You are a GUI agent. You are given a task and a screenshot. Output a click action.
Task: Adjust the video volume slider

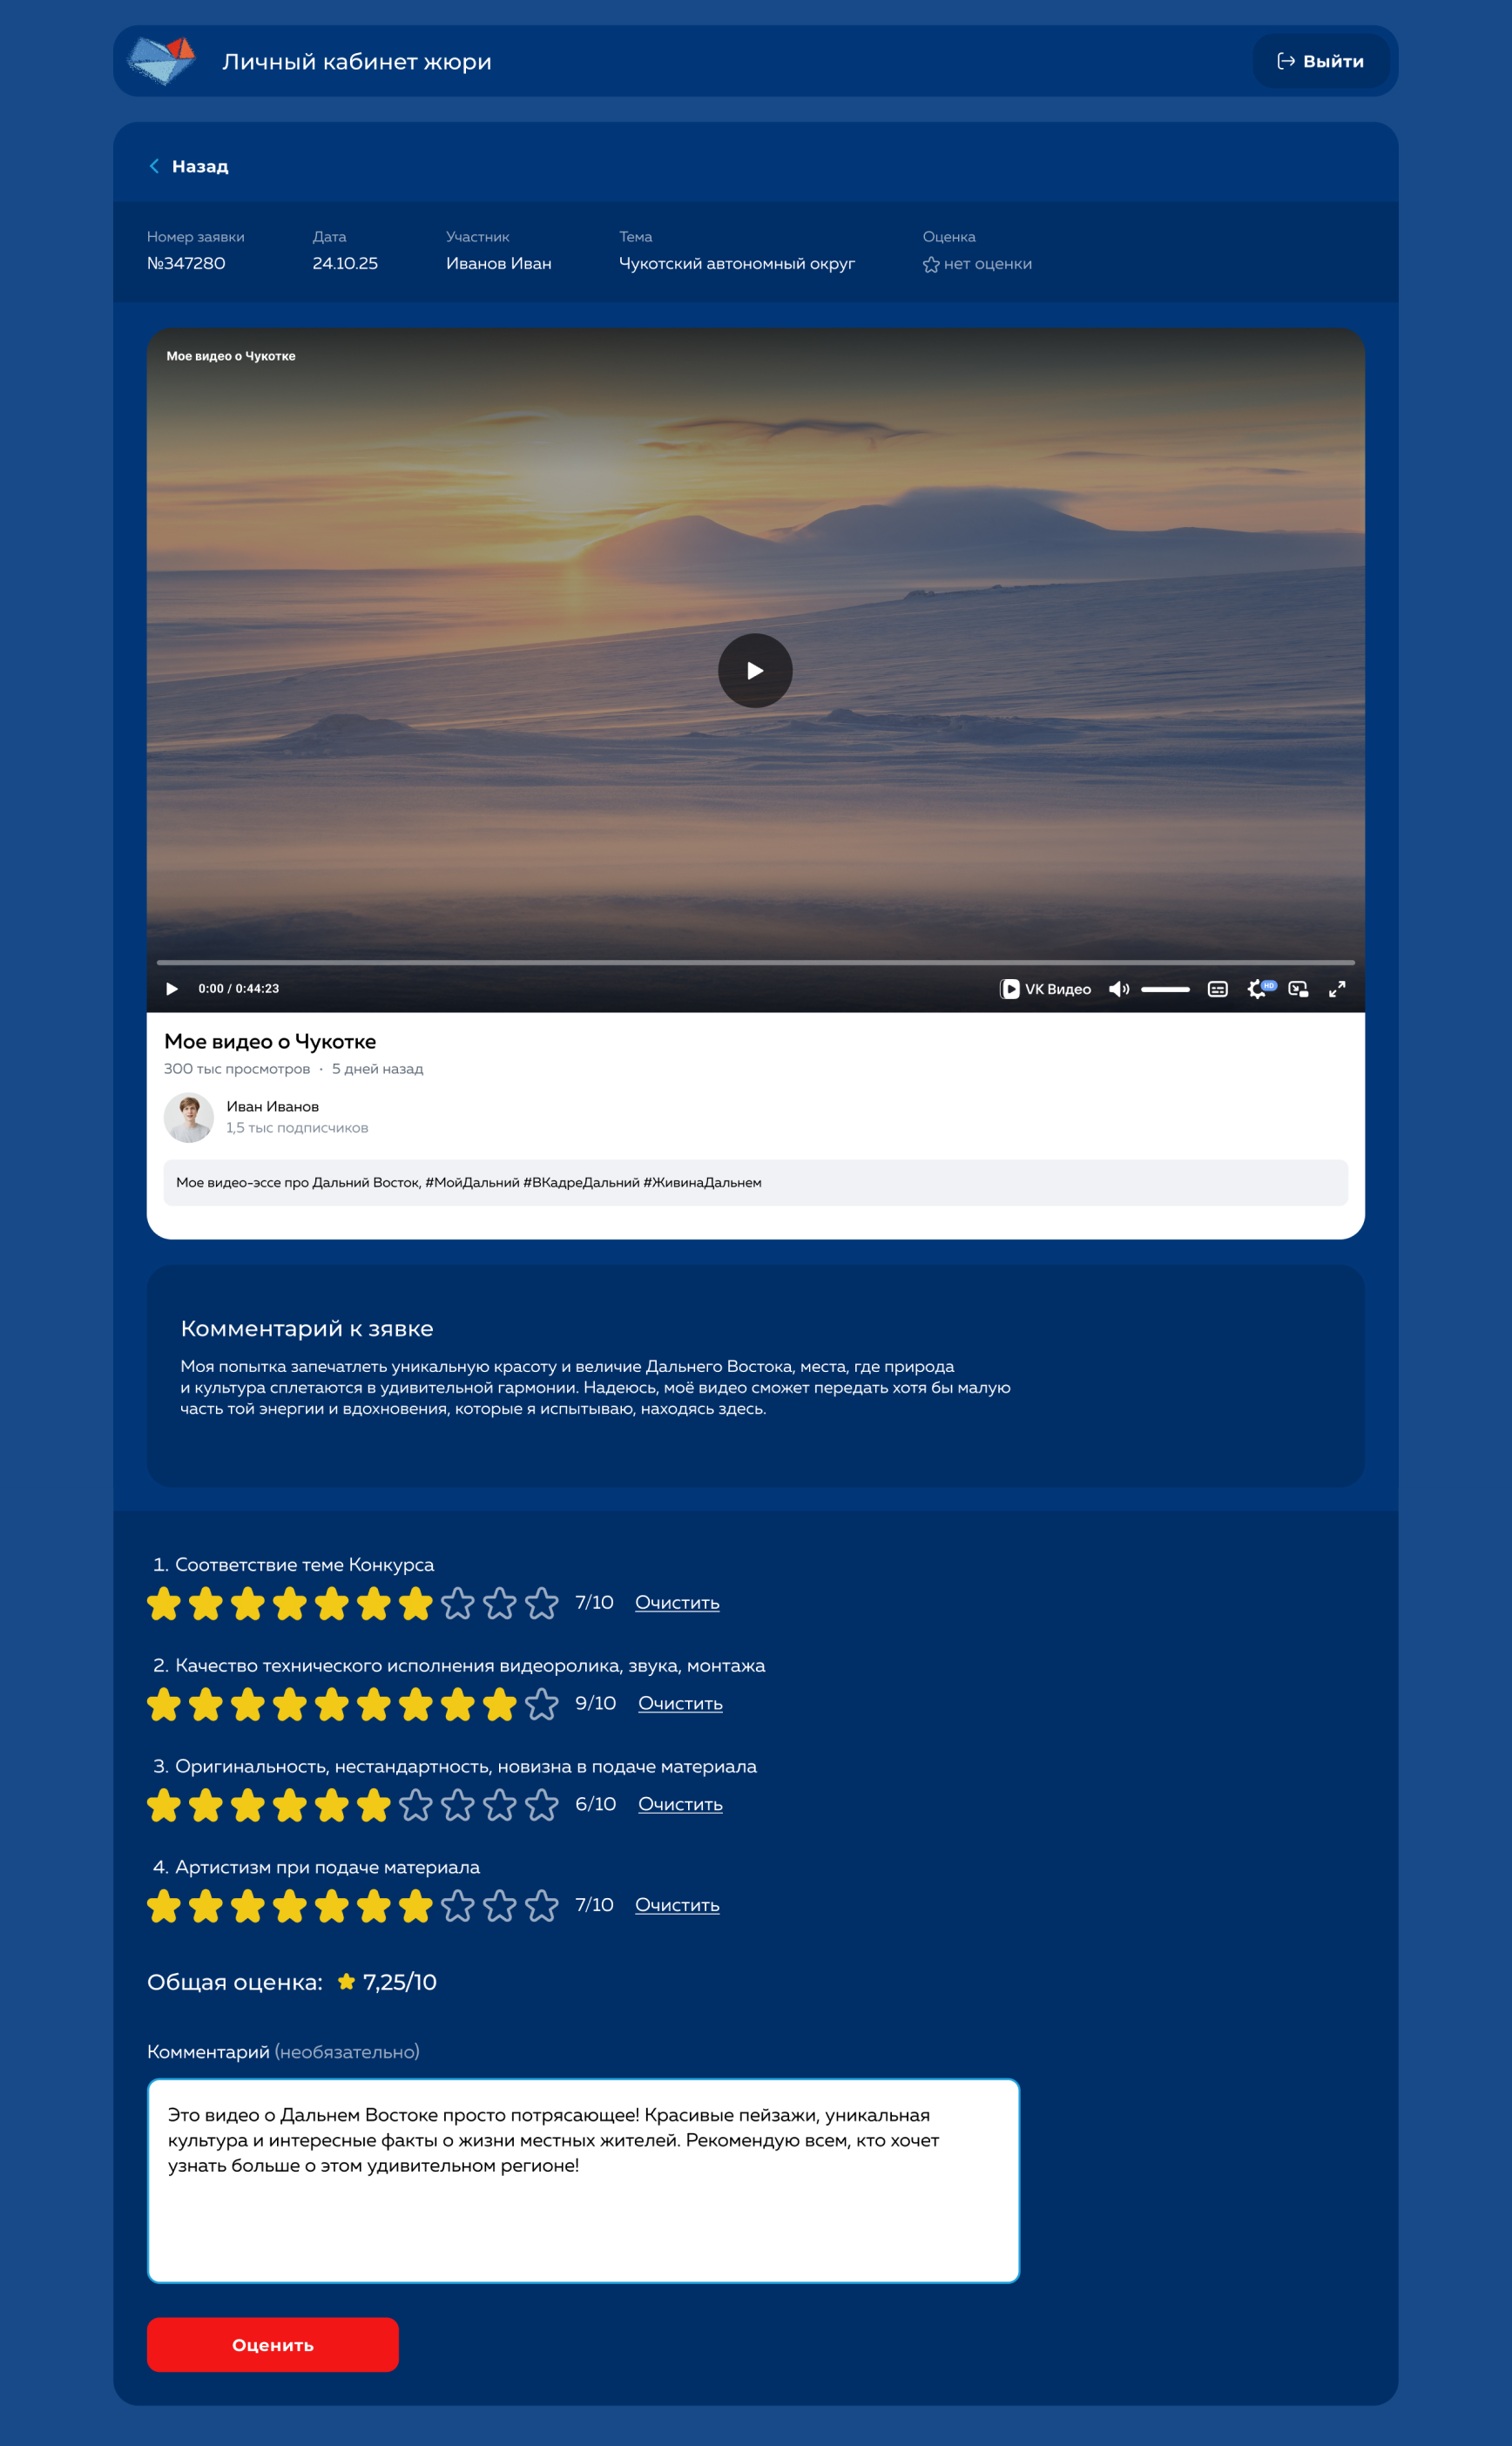[1165, 989]
